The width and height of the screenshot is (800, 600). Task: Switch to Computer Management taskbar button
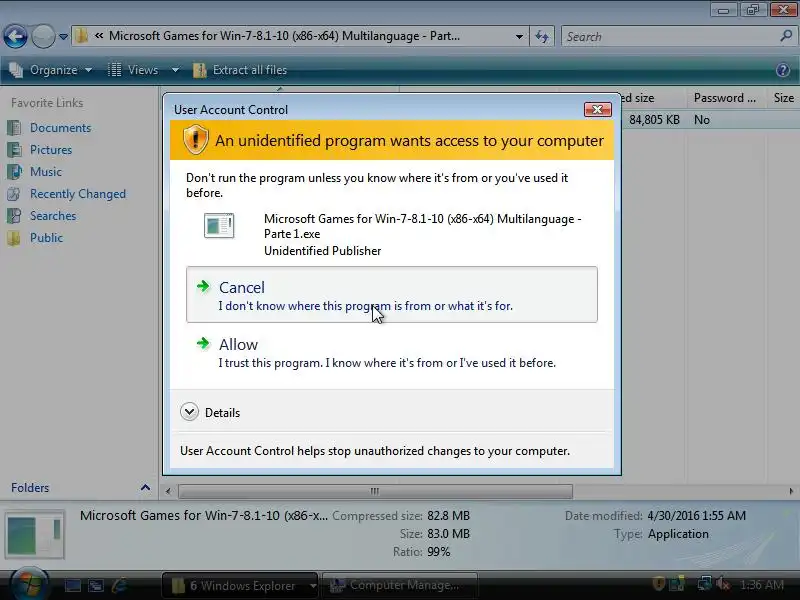pyautogui.click(x=401, y=585)
